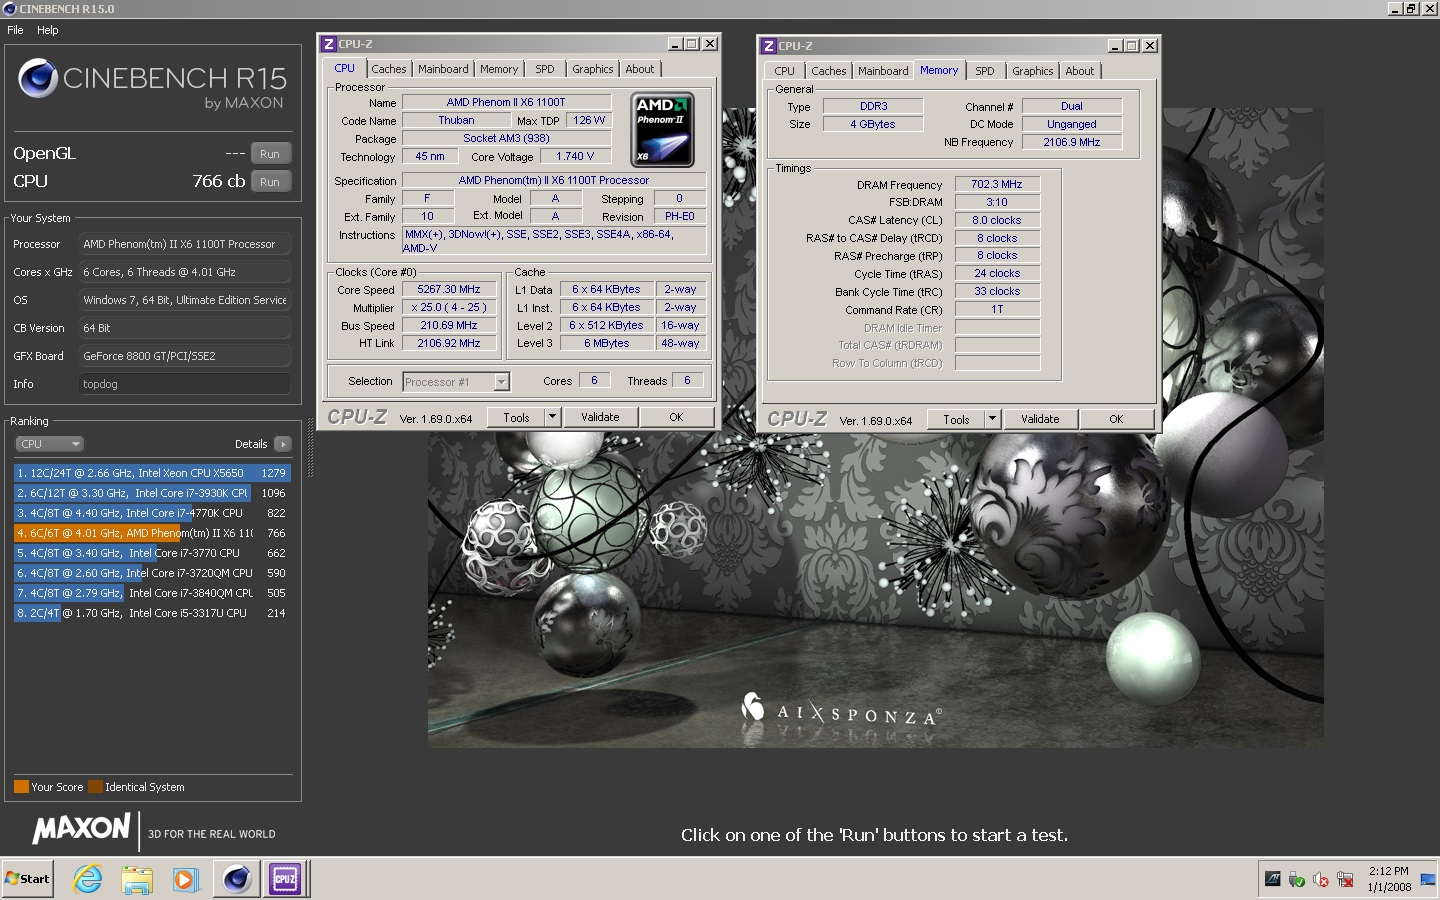This screenshot has width=1440, height=900.
Task: Select ranking row Intel Xeon CPU X5650
Action: click(152, 473)
